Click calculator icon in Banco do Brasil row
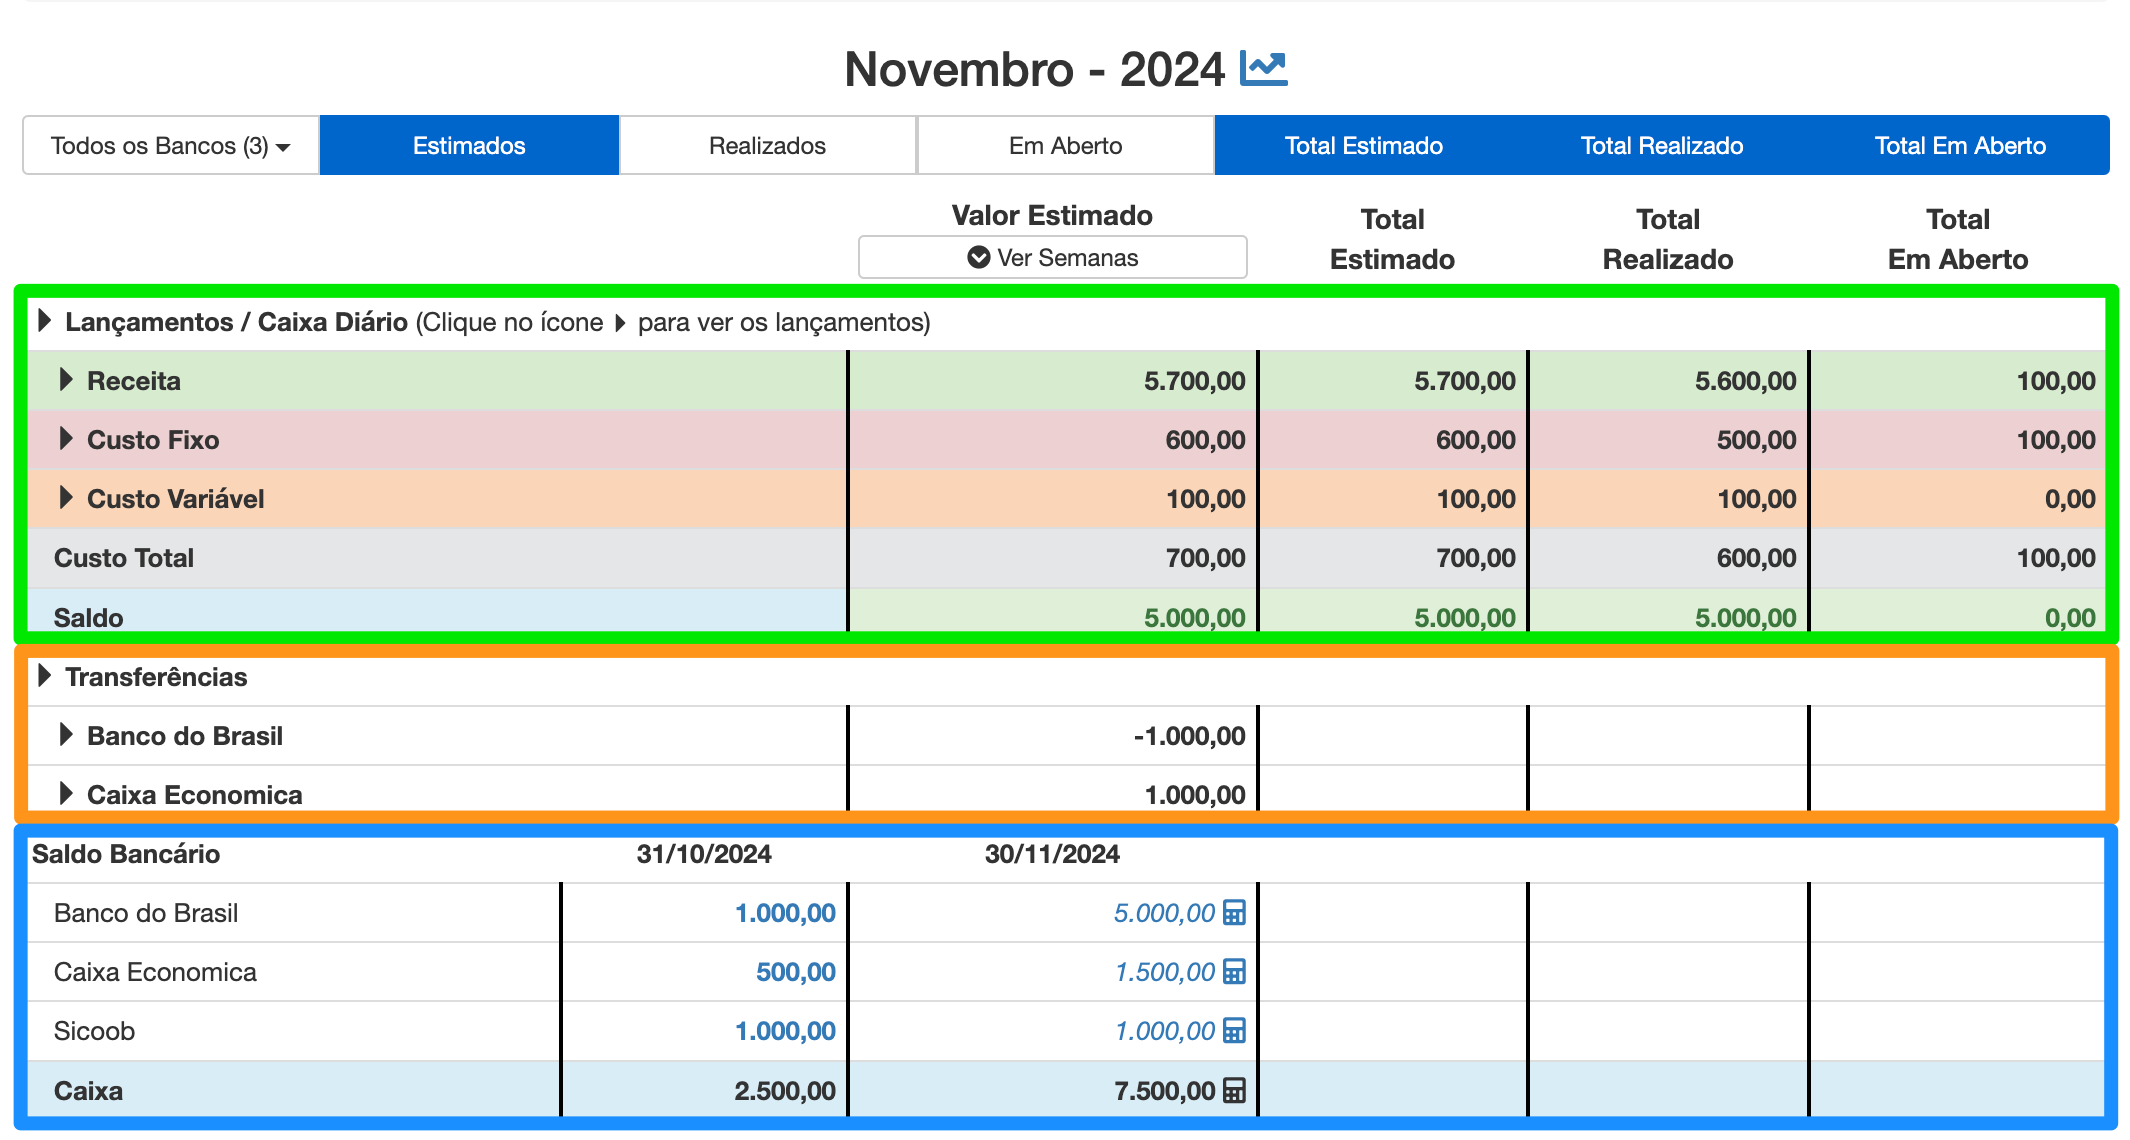The width and height of the screenshot is (2130, 1140). 1235,913
